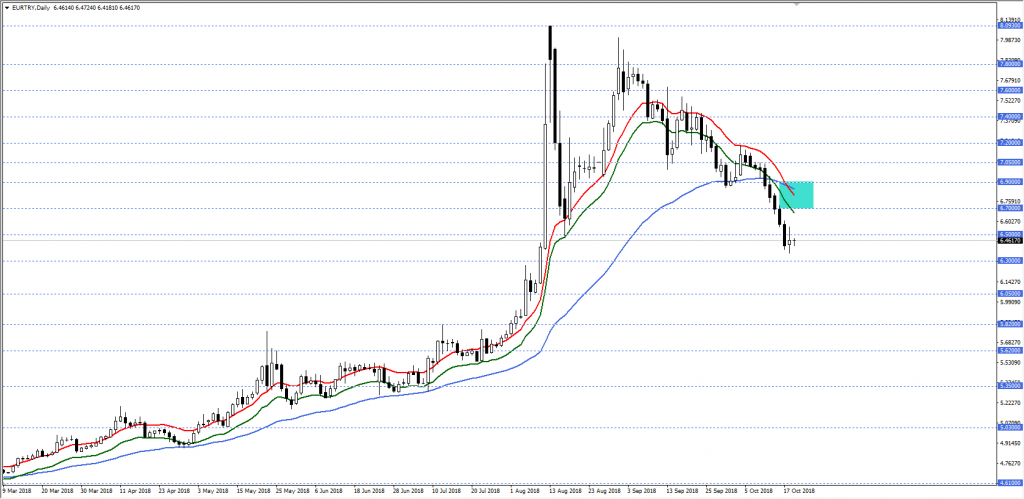Click the 4.76270 price scale value
1024x499 pixels.
(x=1010, y=462)
